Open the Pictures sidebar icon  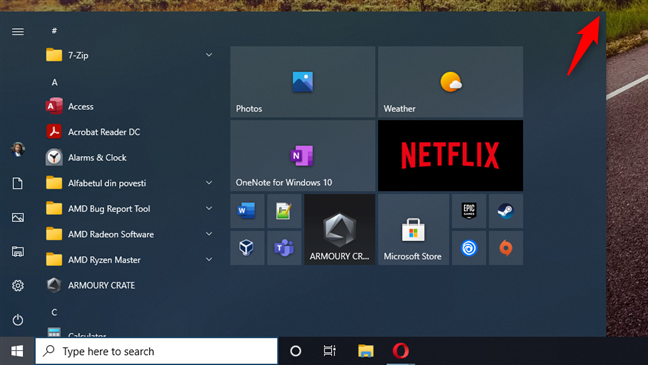tap(18, 217)
